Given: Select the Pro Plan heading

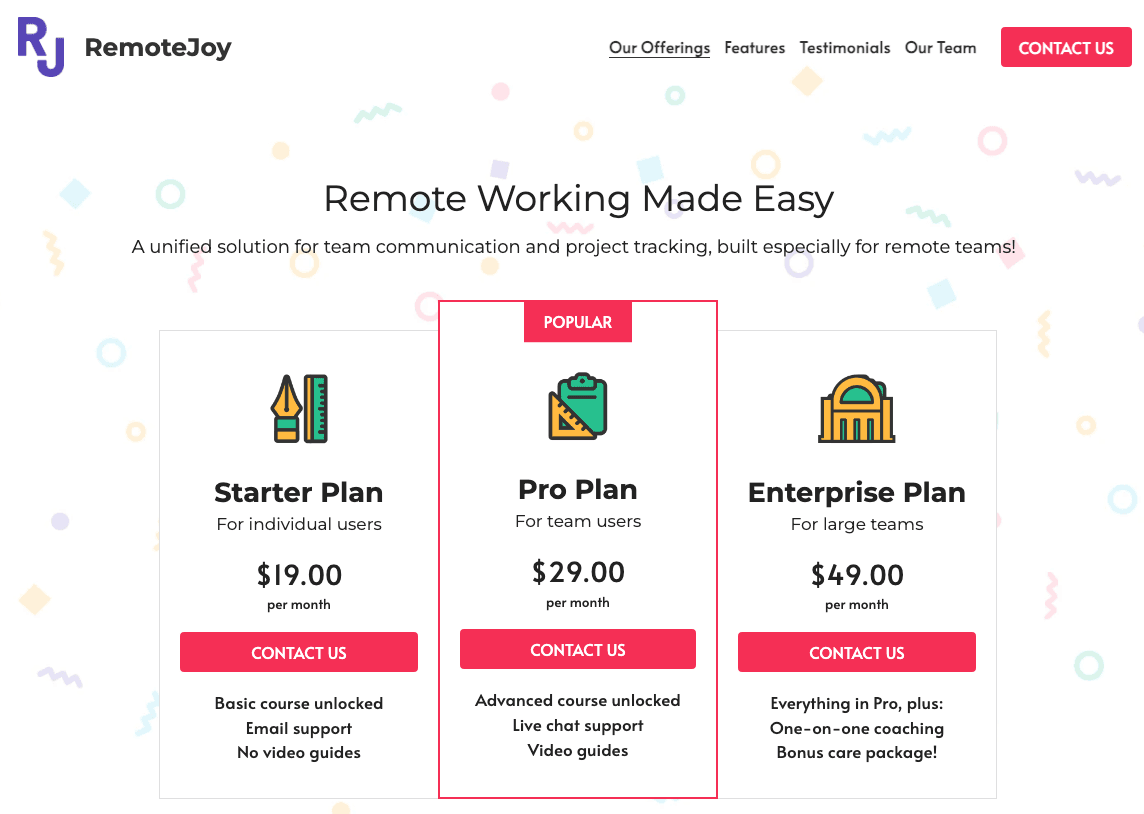Looking at the screenshot, I should tap(578, 489).
